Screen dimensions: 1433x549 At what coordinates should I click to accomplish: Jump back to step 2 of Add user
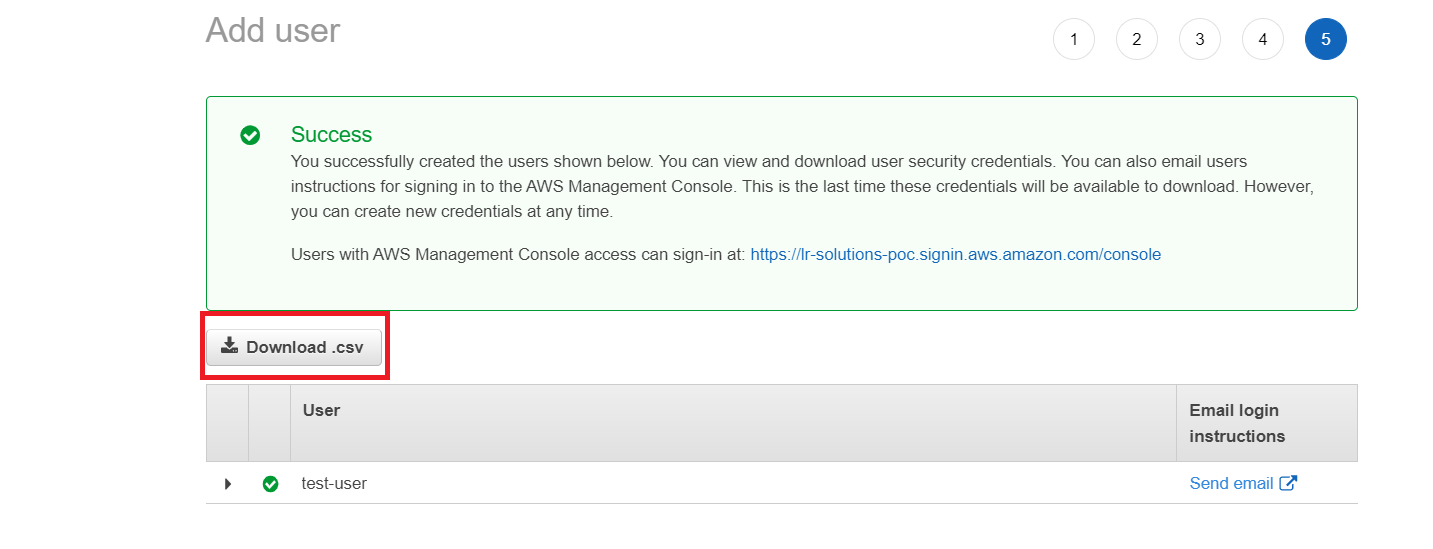pyautogui.click(x=1137, y=40)
